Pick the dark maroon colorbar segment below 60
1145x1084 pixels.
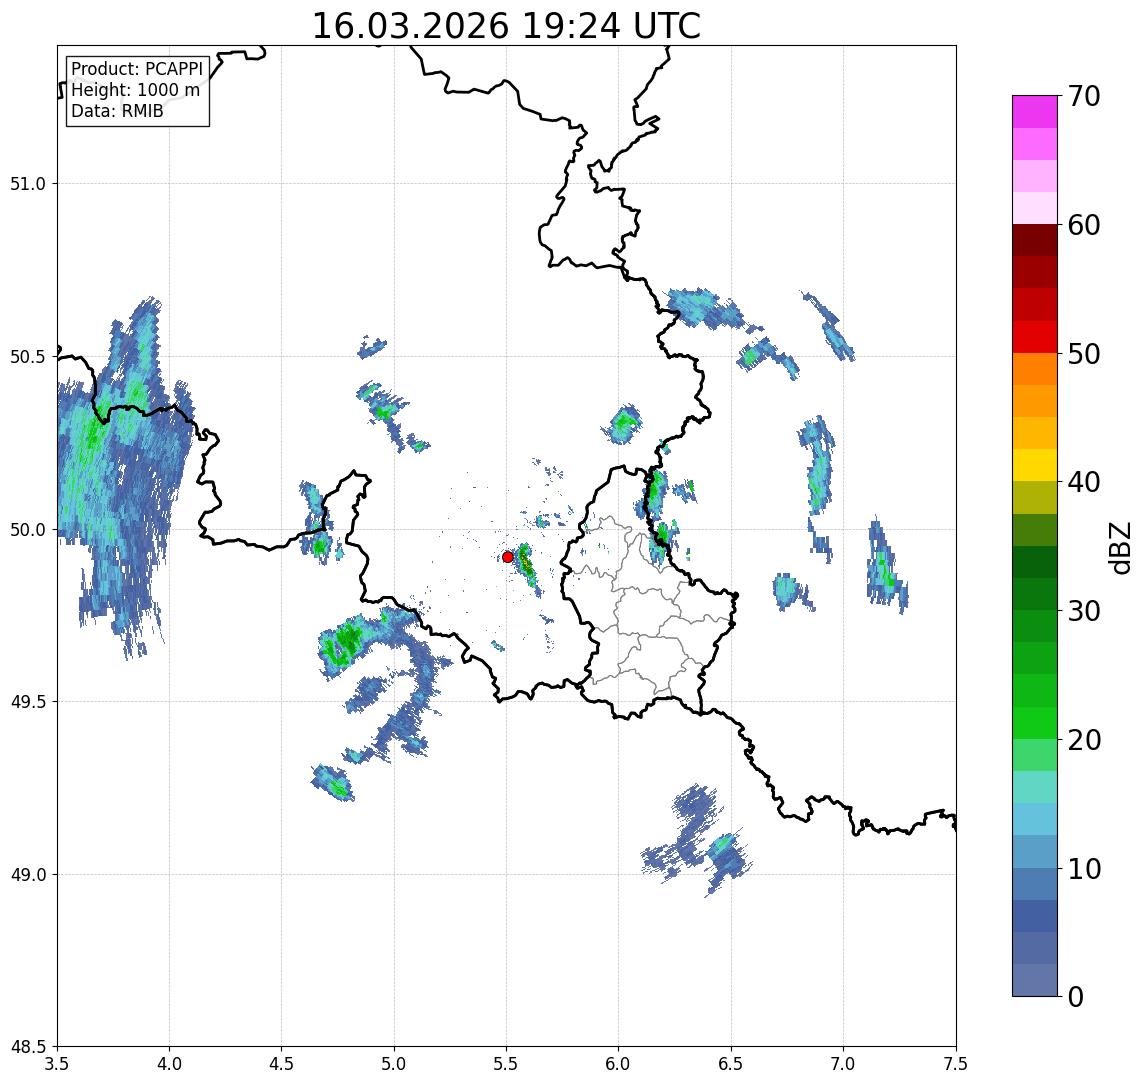1035,240
